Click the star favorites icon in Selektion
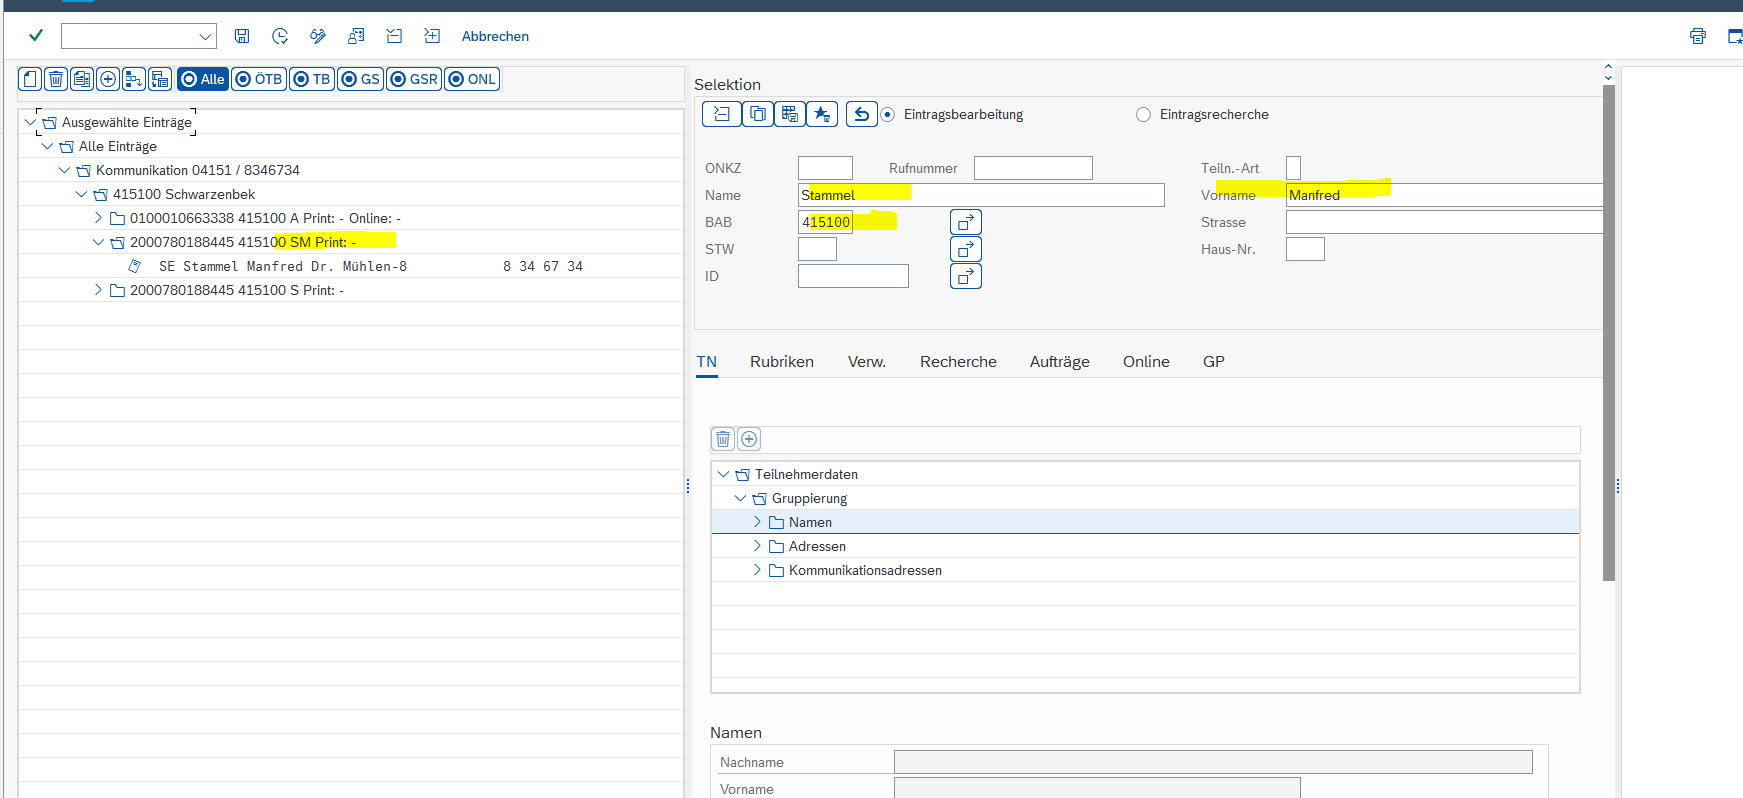This screenshot has width=1743, height=798. click(822, 114)
